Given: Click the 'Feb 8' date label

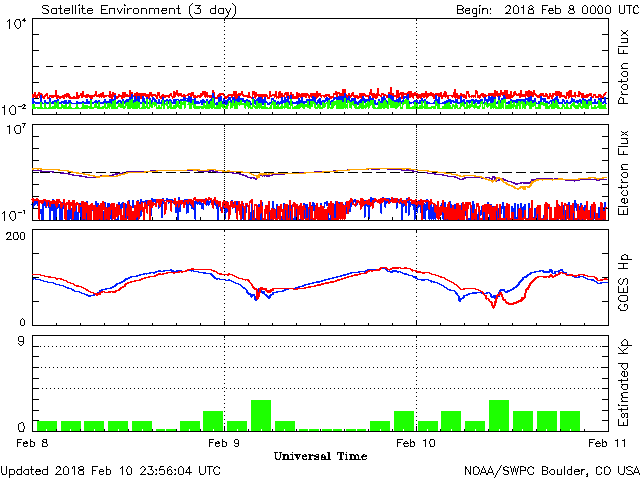Looking at the screenshot, I should click(32, 443).
